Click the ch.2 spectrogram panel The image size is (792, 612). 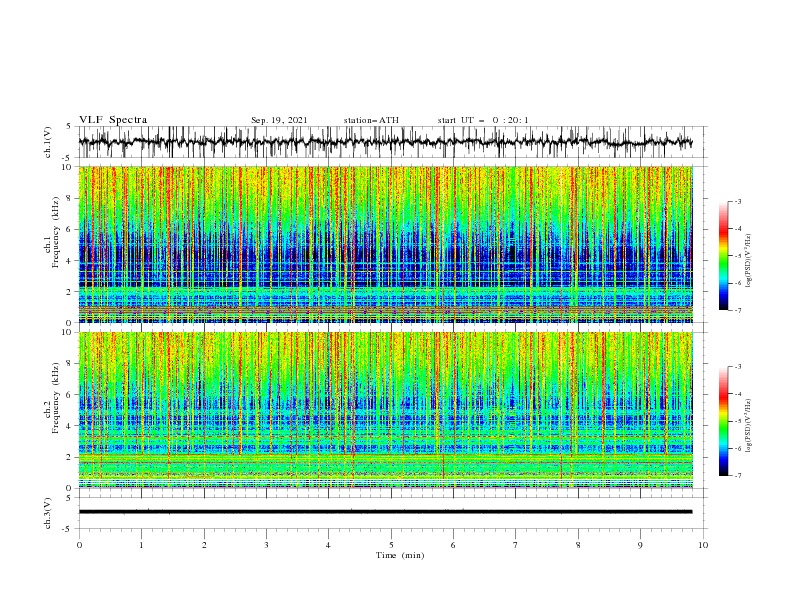click(385, 410)
